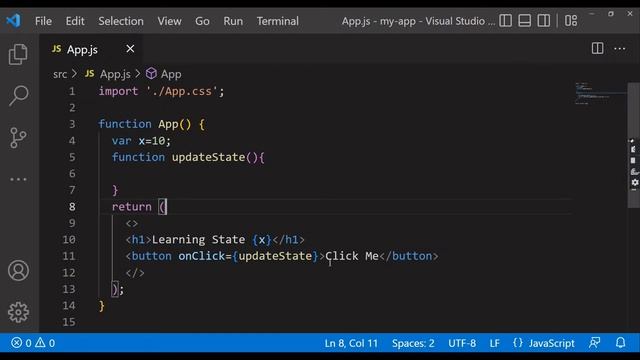This screenshot has height=360, width=640.
Task: Toggle the bottom panel layout icon
Action: (x=524, y=20)
